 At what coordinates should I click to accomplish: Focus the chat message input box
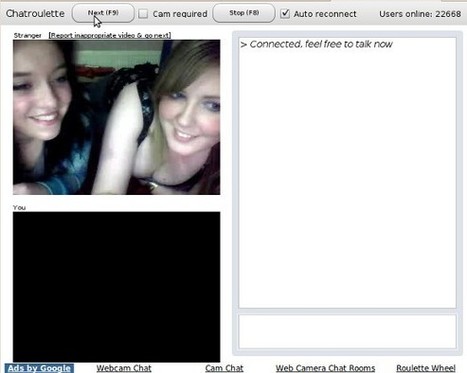(347, 331)
